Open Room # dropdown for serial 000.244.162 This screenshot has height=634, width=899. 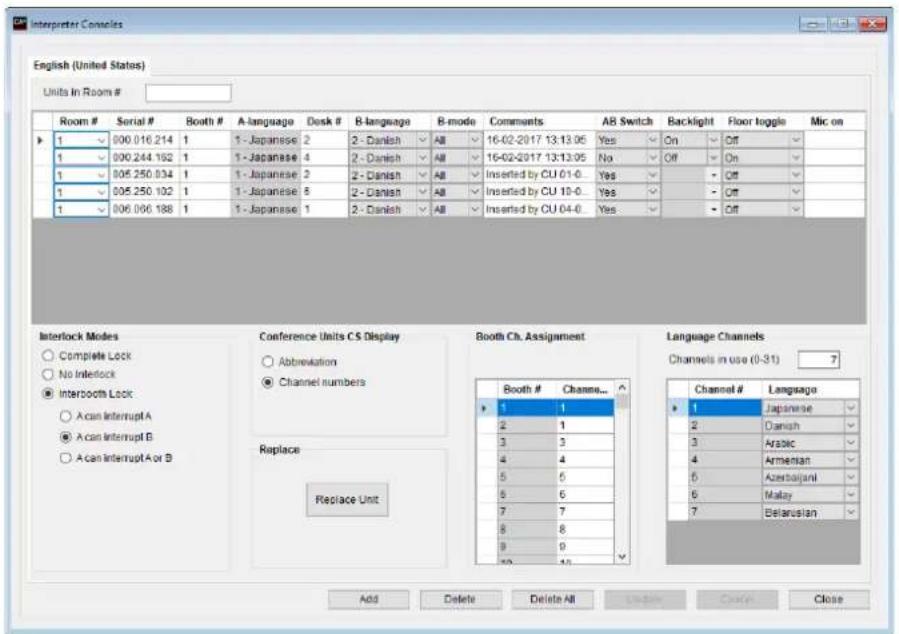pos(101,158)
